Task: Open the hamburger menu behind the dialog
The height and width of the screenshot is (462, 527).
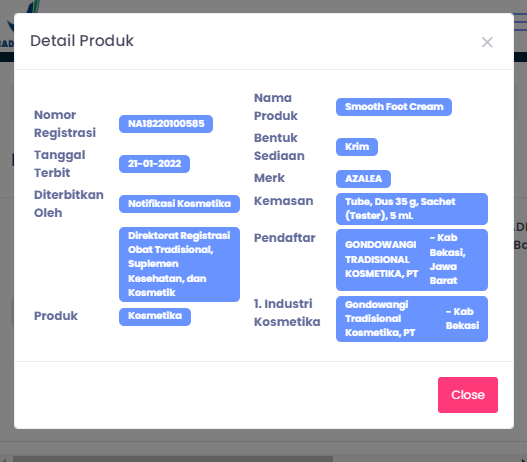Action: pos(521,23)
